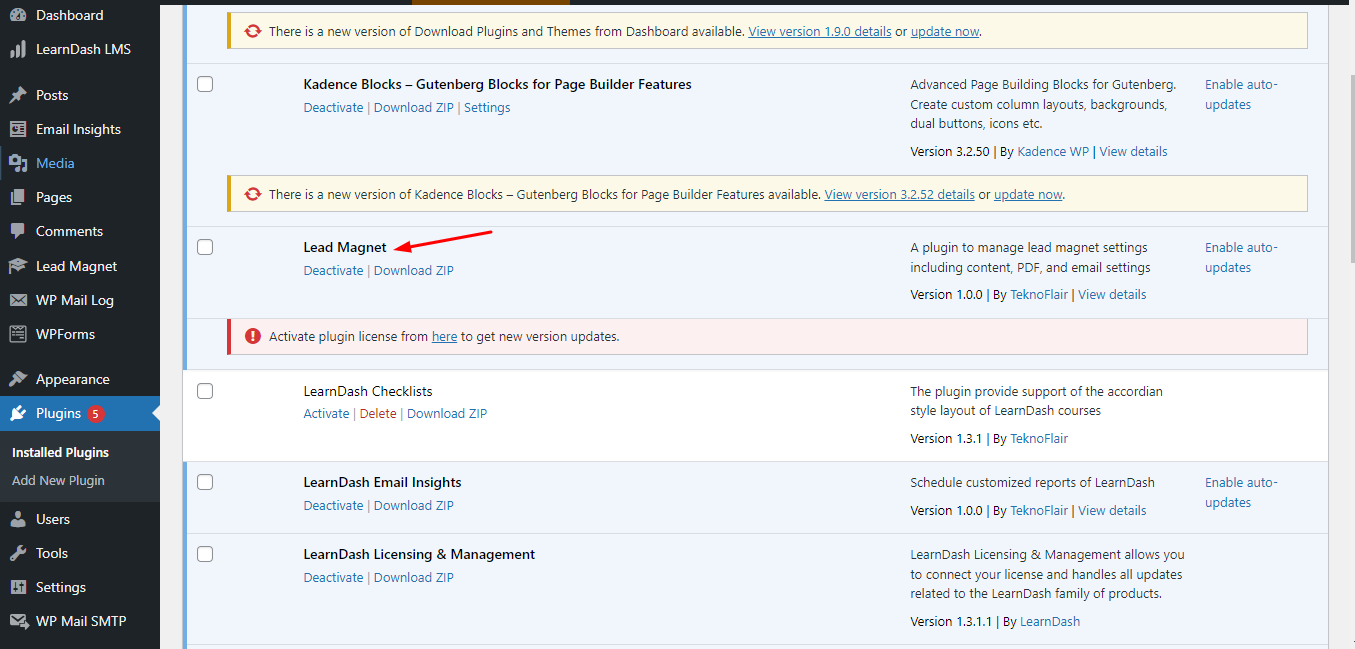This screenshot has width=1355, height=649.
Task: Open TeknoFlair author link for Lead Magnet
Action: click(1039, 294)
